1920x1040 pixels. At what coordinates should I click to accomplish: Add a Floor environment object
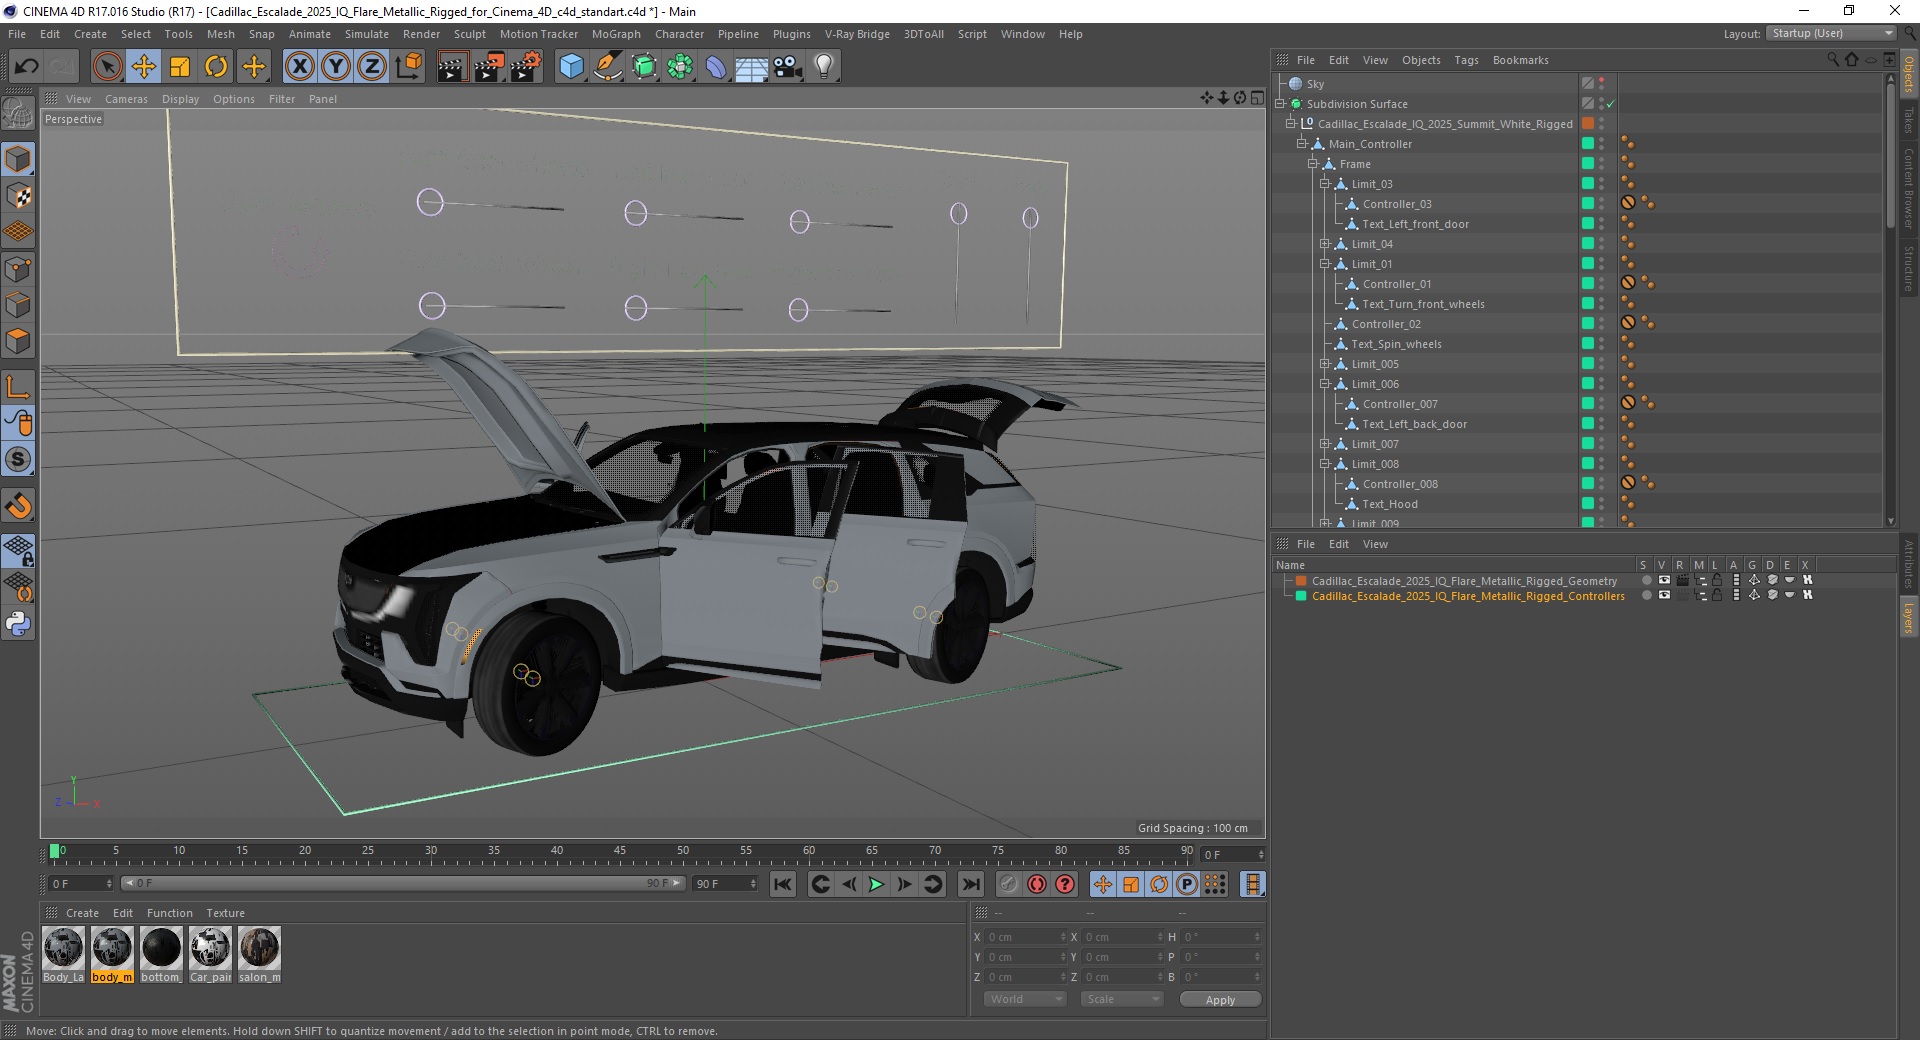pyautogui.click(x=751, y=67)
